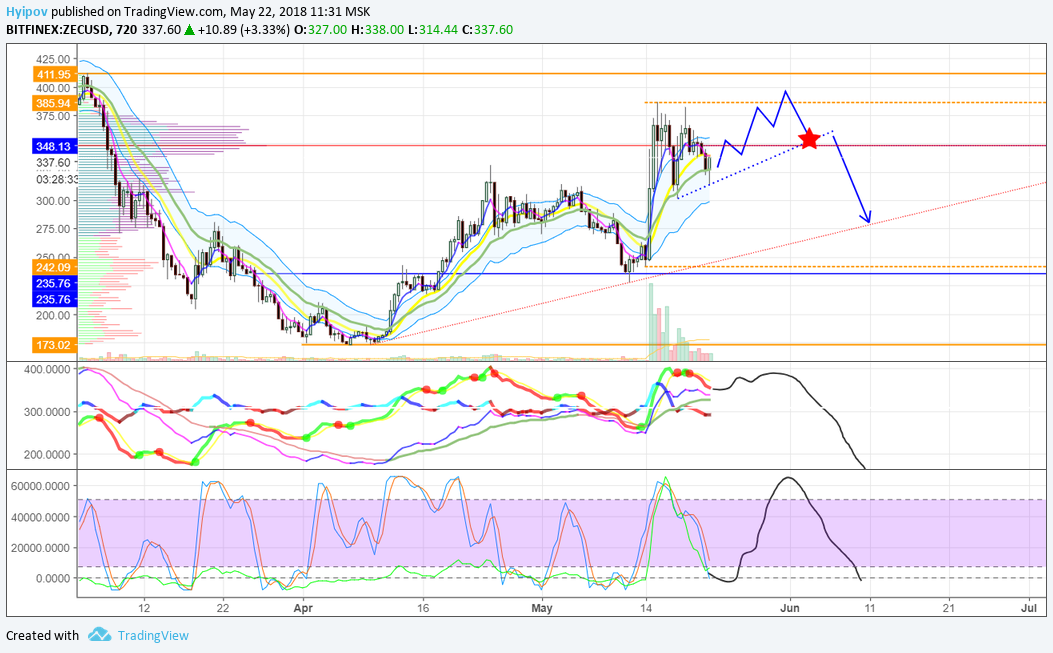Click the 425.00 price axis label
This screenshot has width=1053, height=653.
(53, 59)
